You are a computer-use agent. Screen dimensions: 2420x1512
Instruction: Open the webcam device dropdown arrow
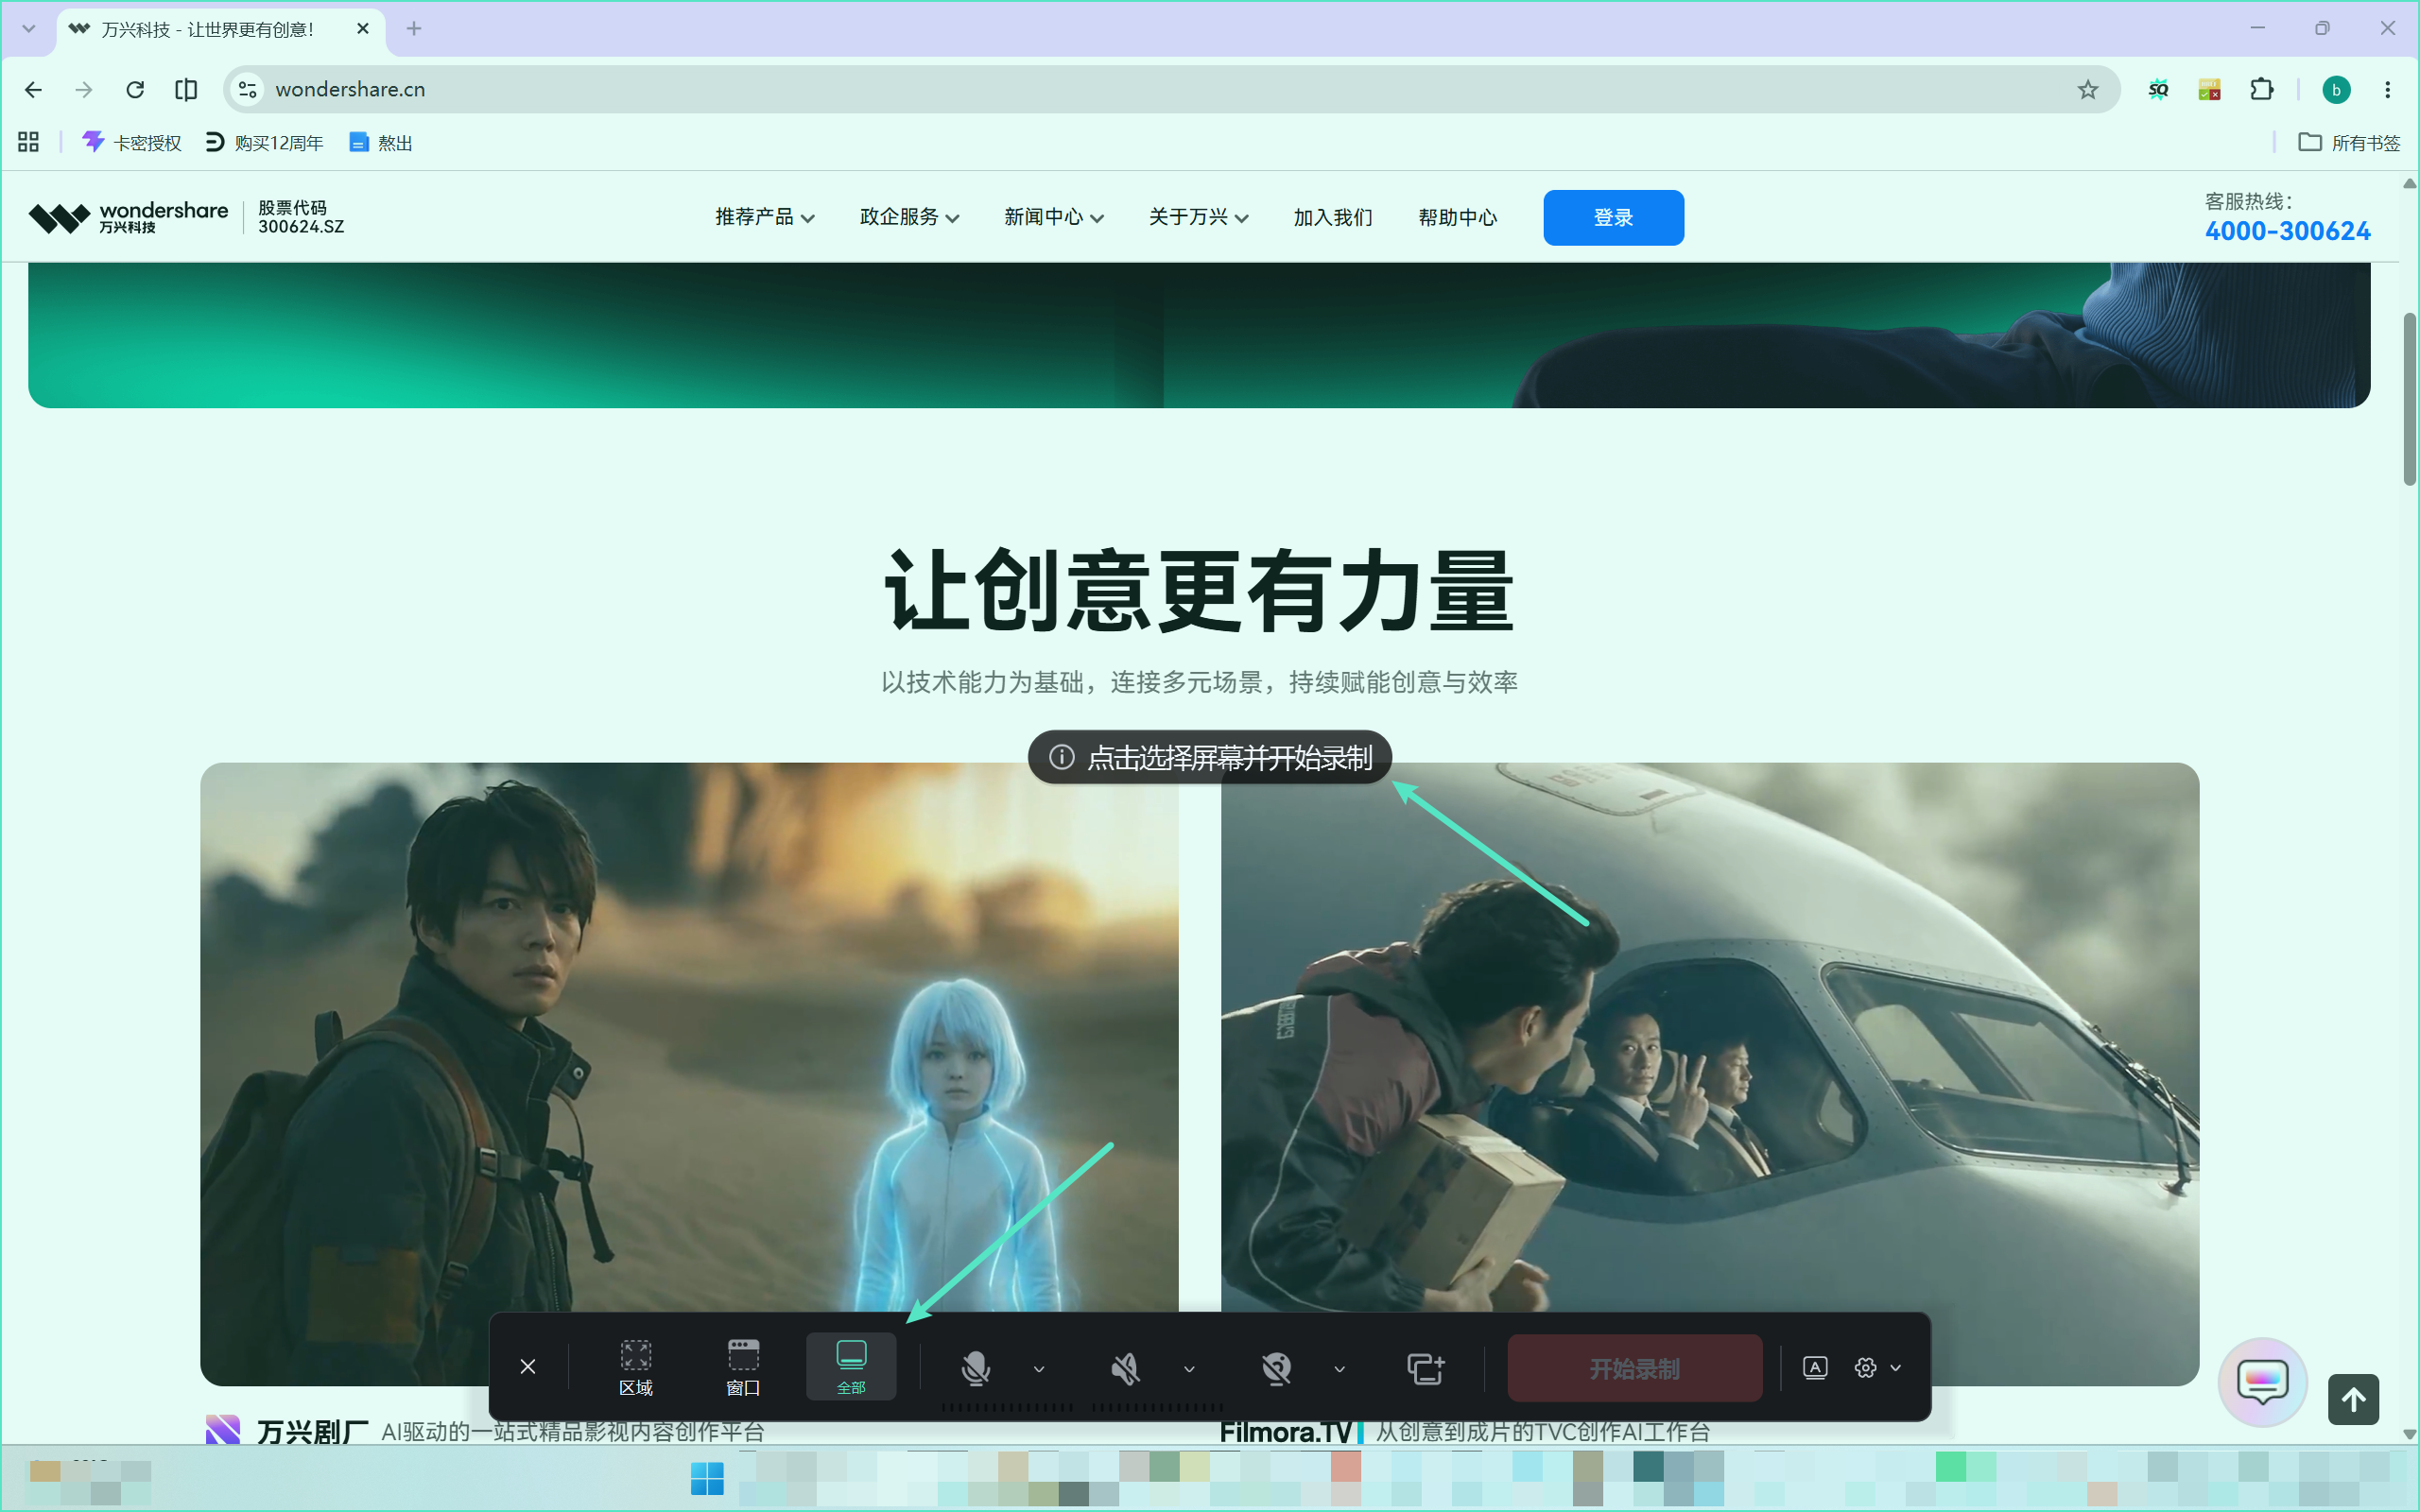click(1339, 1369)
